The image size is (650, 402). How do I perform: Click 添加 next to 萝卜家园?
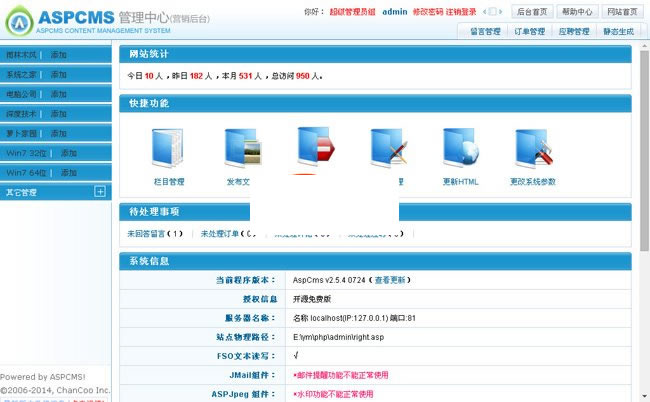coord(58,133)
